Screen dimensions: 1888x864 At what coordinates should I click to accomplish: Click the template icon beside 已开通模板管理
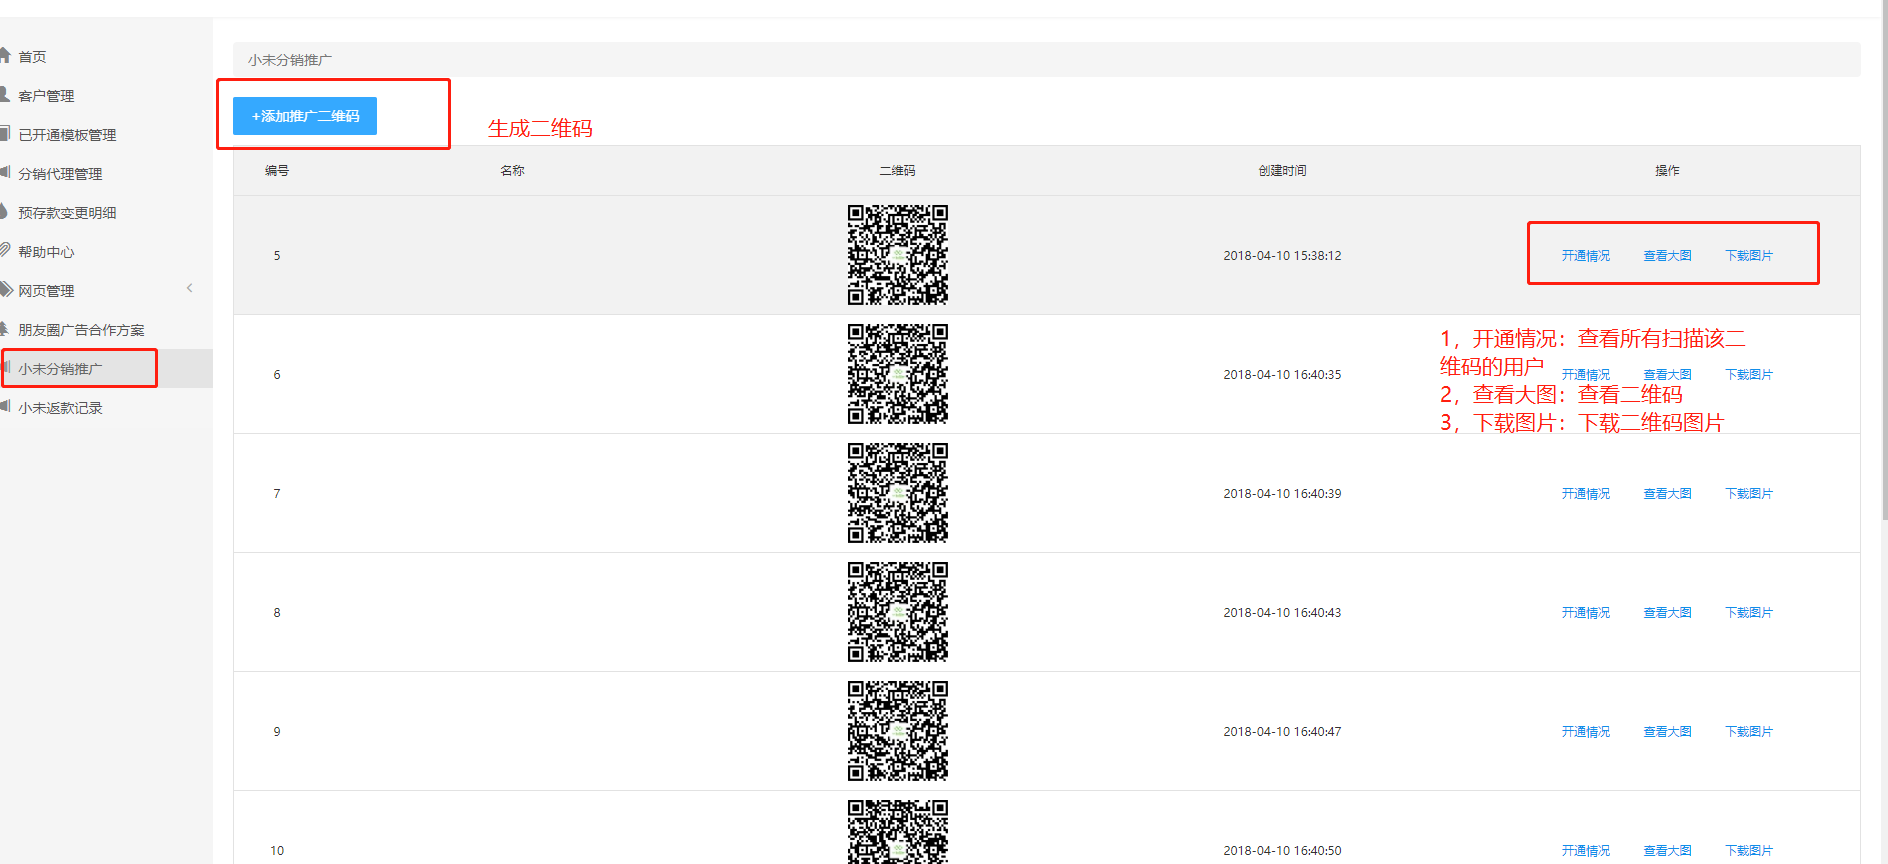(x=5, y=134)
